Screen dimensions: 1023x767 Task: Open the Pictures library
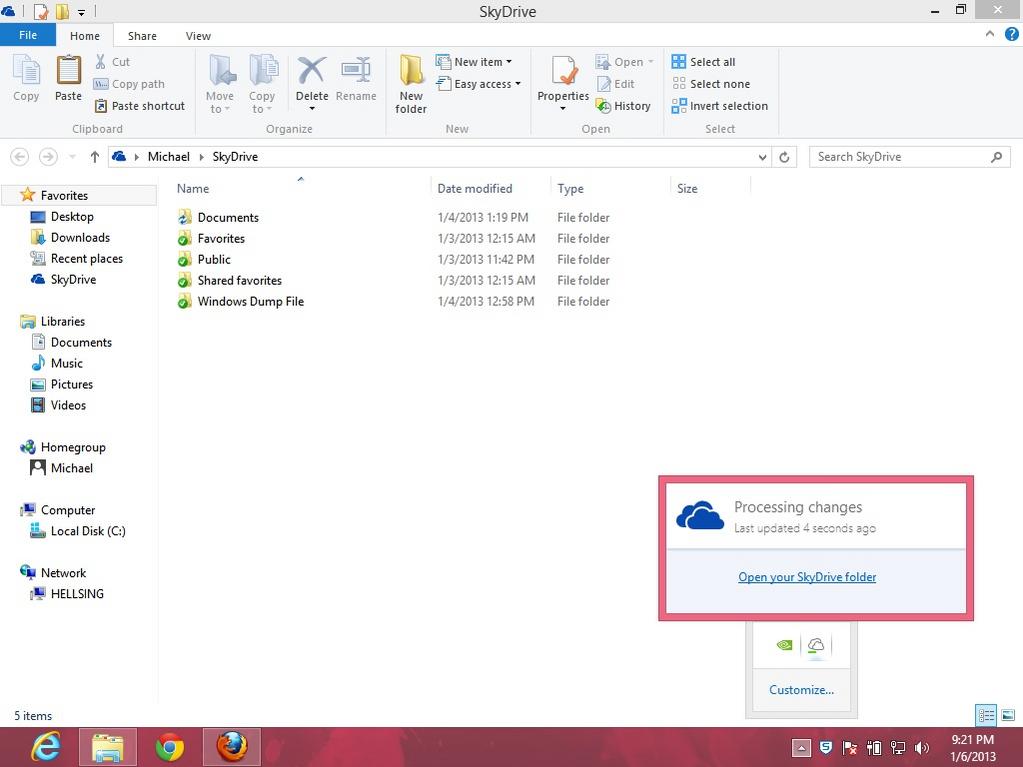coord(72,384)
